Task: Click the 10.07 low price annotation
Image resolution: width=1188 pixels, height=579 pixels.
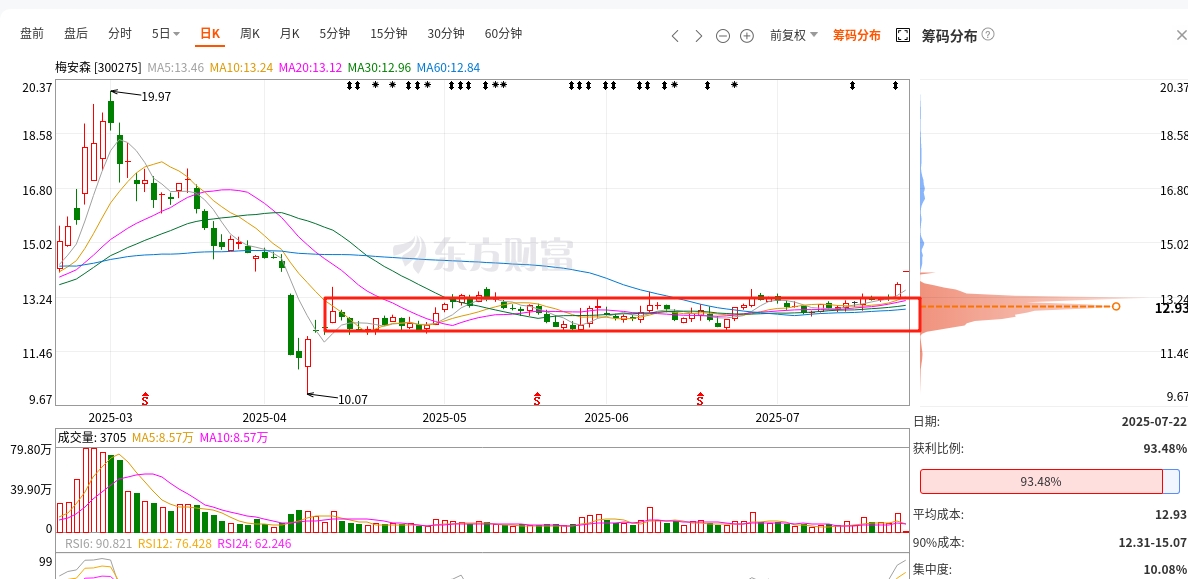Action: point(353,399)
